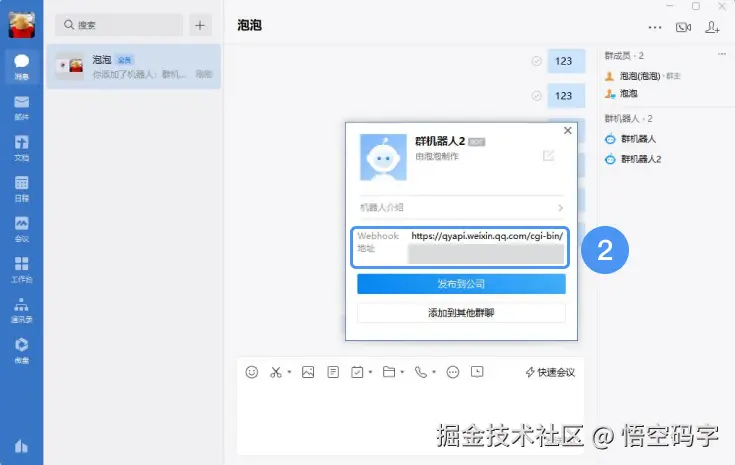Select second member 泡泡 in list

click(x=621, y=94)
